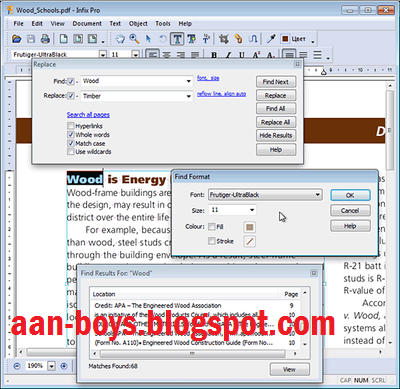The image size is (400, 389).
Task: Select the Zoom magnifier tool
Action: (x=134, y=39)
